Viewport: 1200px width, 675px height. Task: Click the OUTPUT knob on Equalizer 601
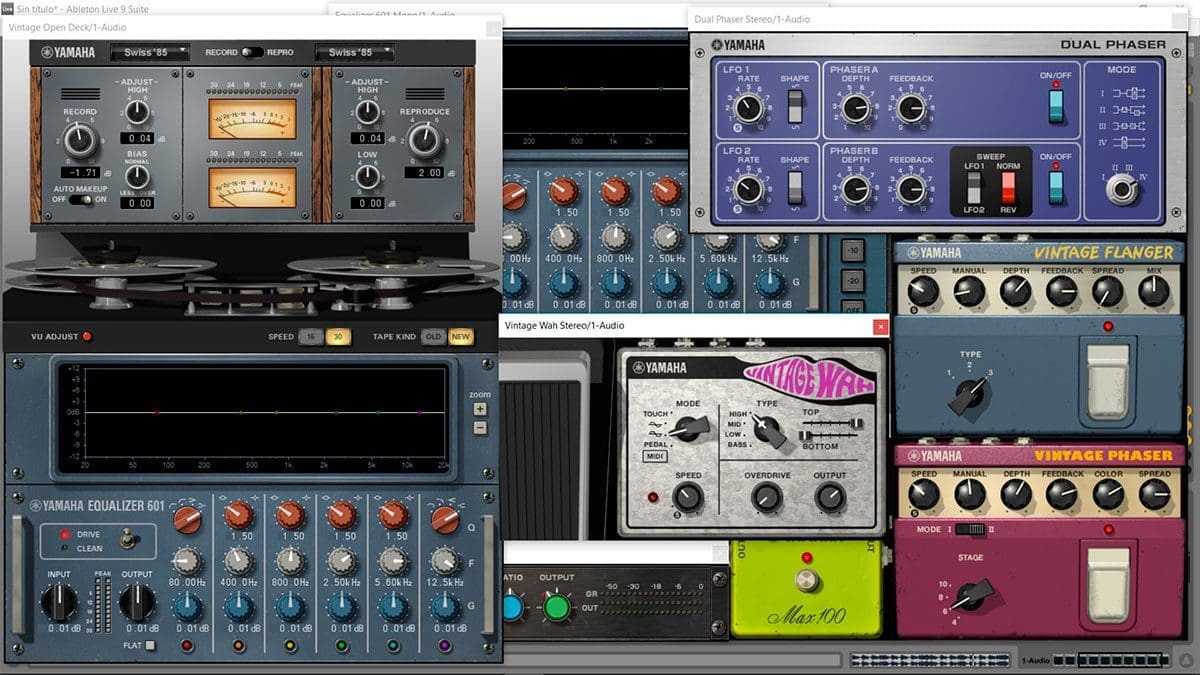pos(137,603)
